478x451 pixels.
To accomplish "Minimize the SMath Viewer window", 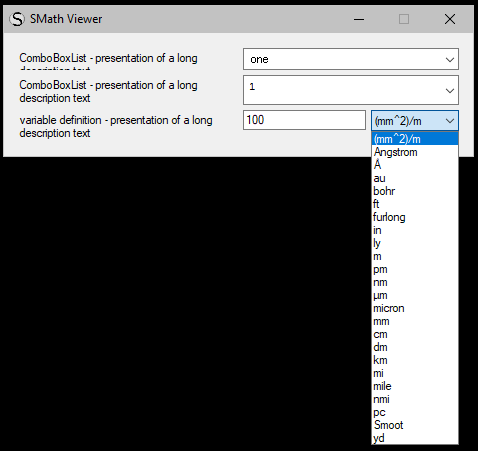I will coord(359,19).
